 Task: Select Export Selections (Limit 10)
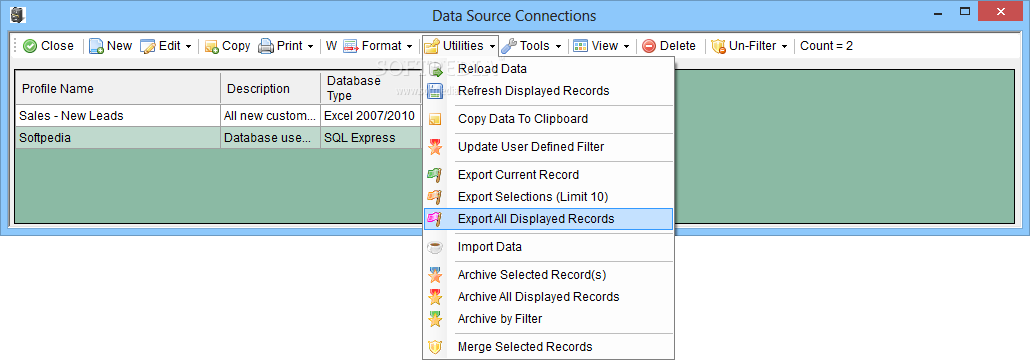coord(549,196)
